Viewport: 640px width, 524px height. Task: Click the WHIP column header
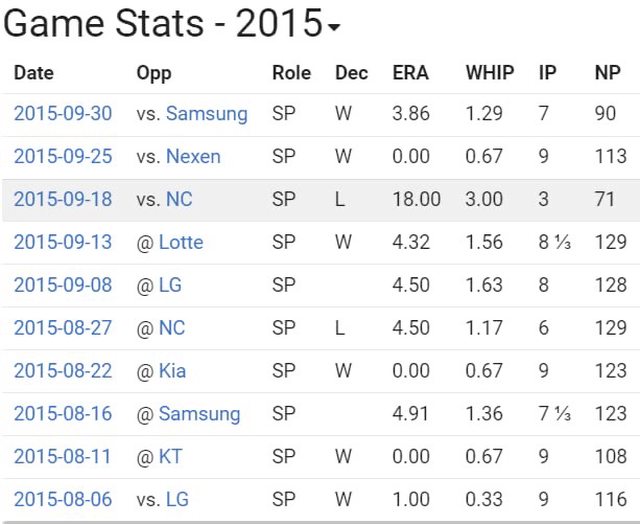click(x=489, y=73)
